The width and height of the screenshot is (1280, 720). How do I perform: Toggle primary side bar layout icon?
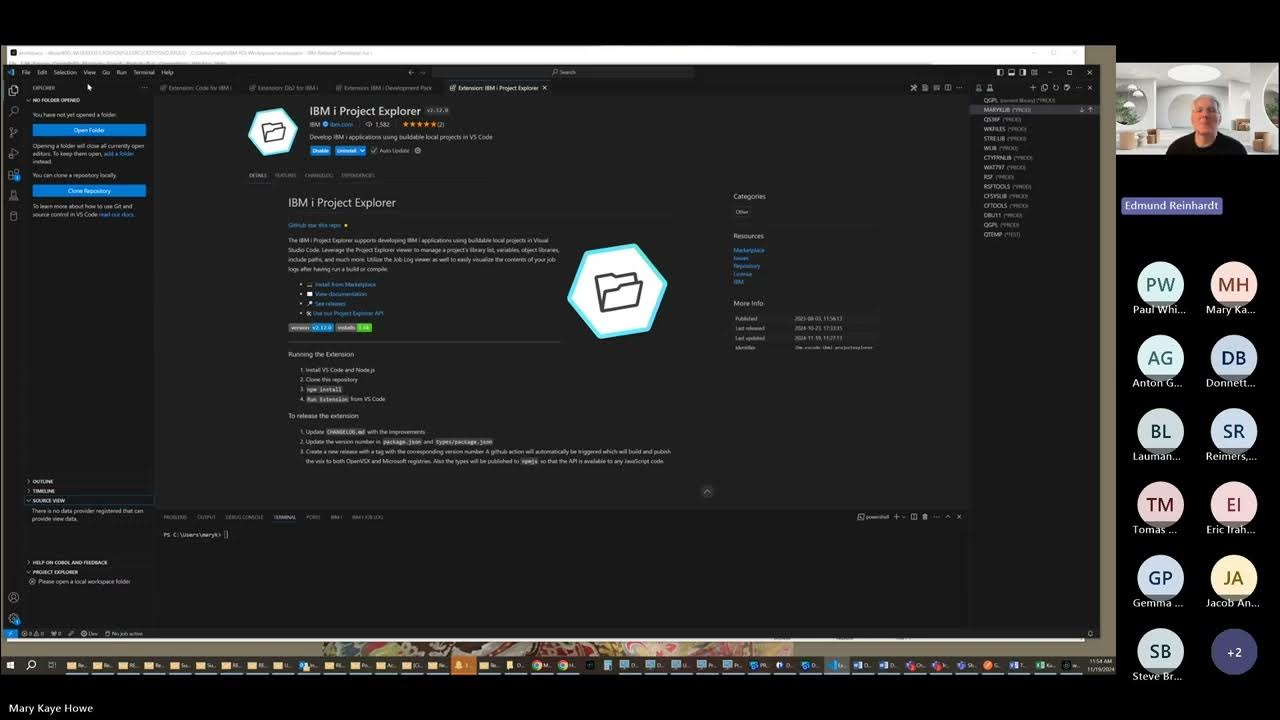(x=999, y=72)
